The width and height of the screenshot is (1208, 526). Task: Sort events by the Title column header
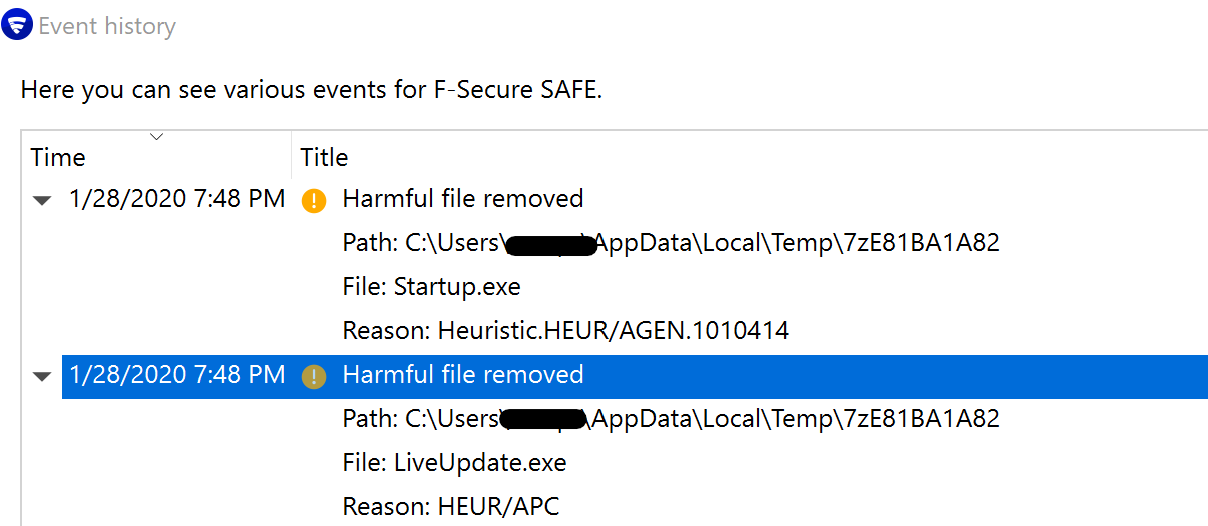tap(324, 157)
